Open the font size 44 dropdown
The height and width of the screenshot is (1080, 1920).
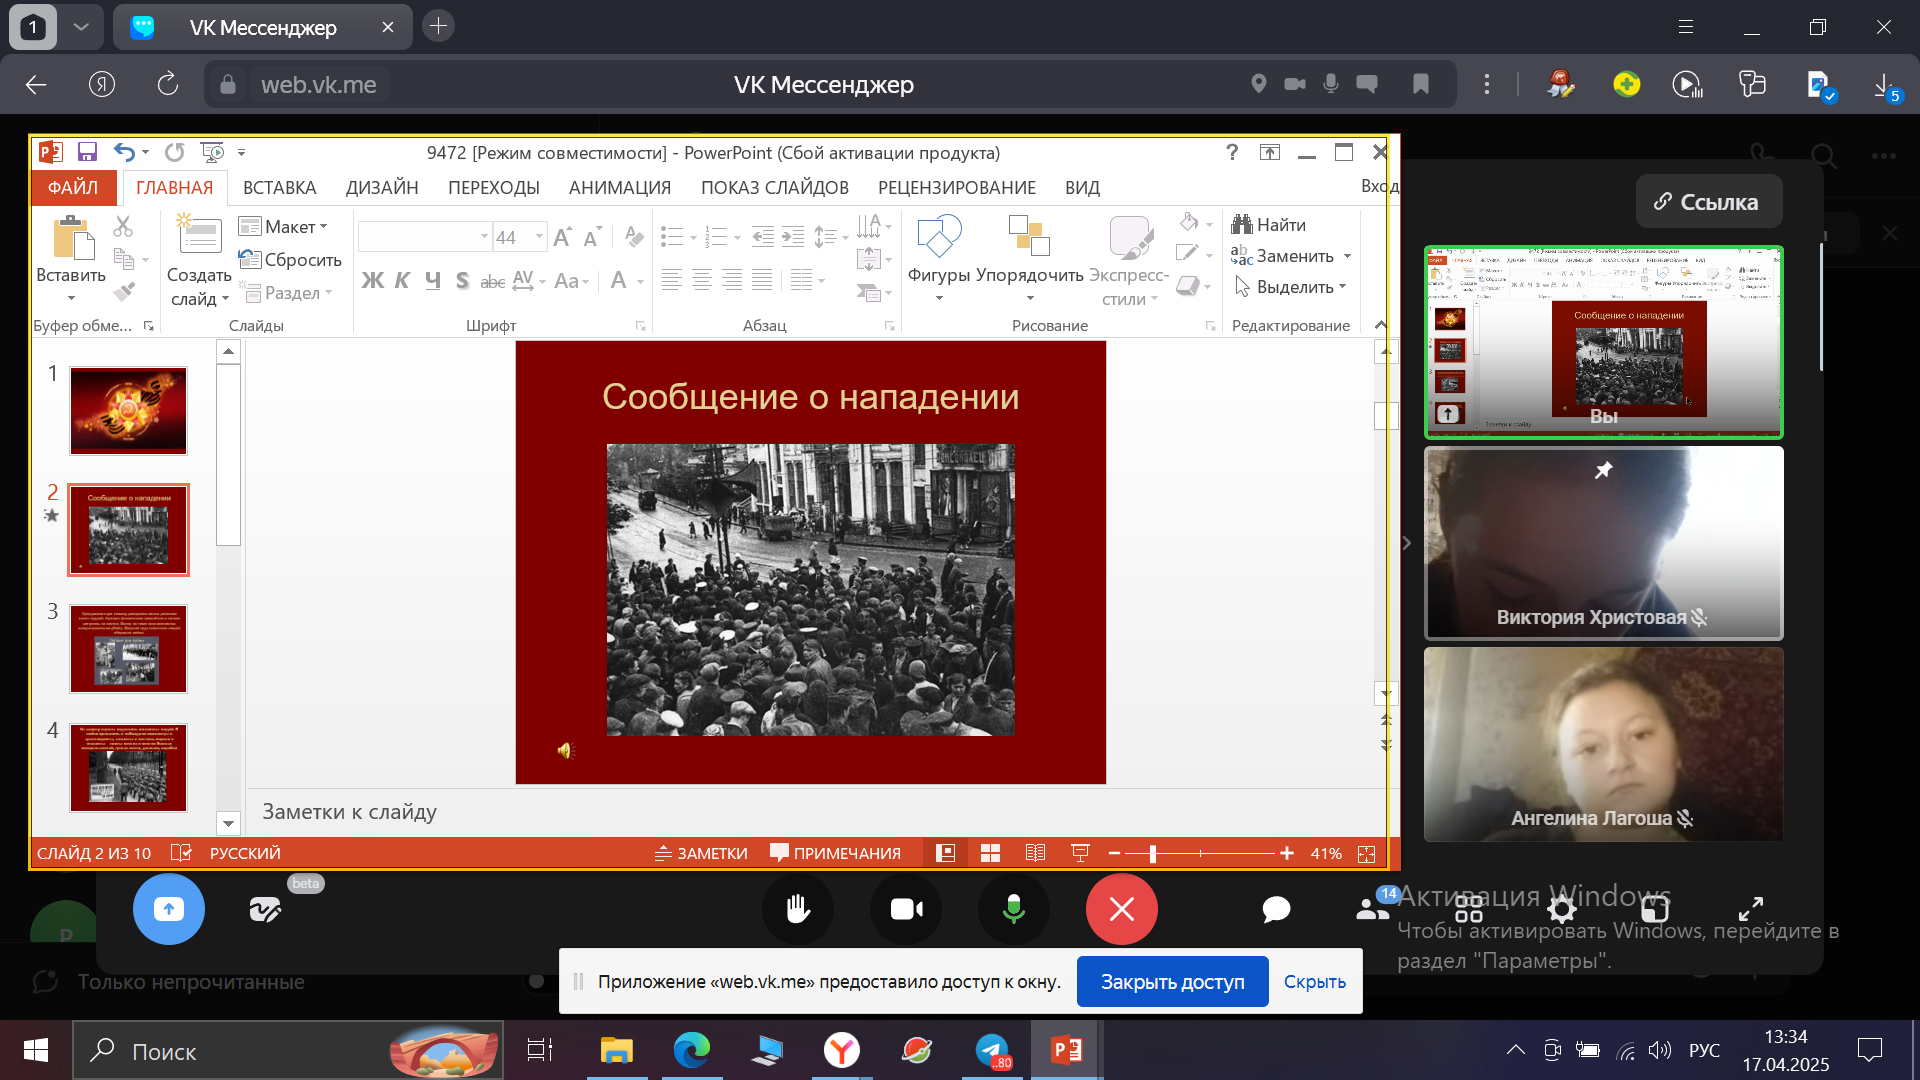[x=539, y=237]
